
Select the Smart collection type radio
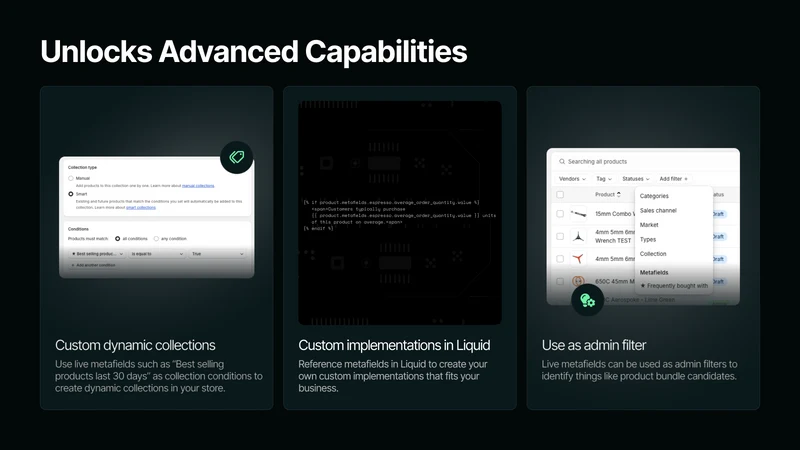coord(71,194)
